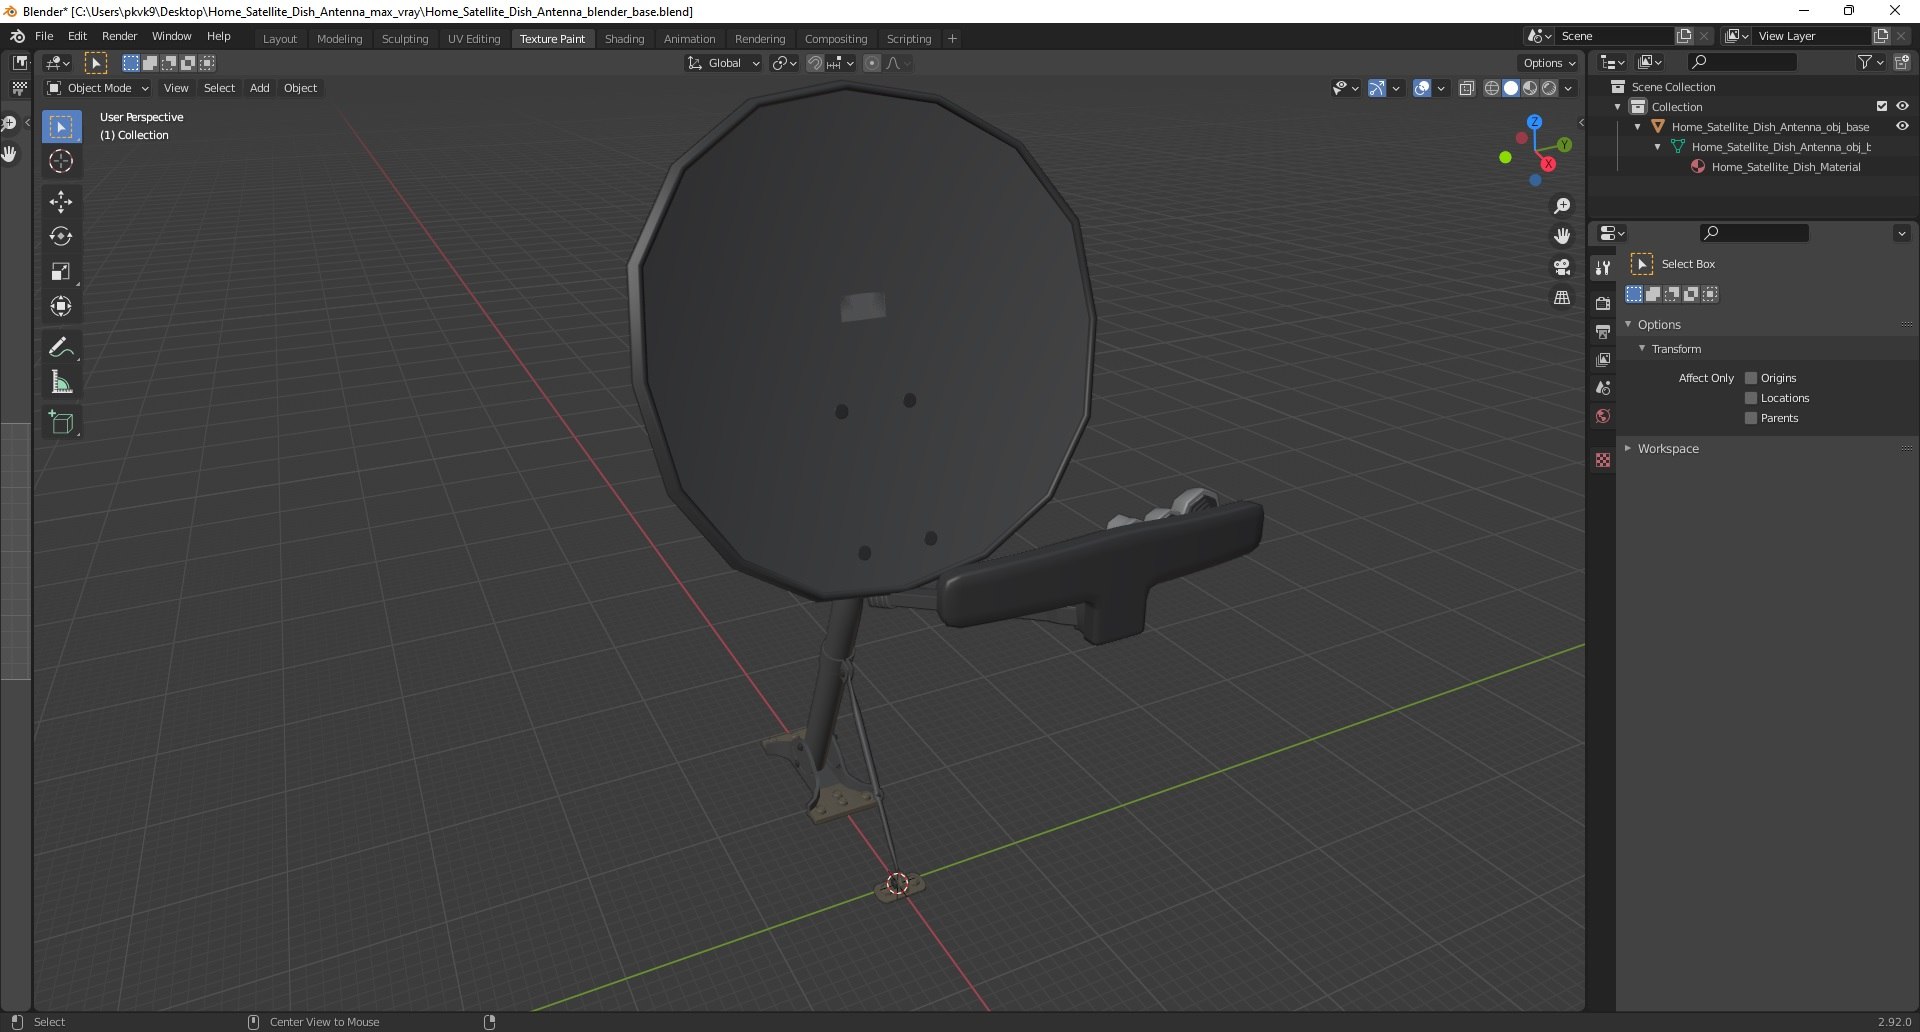Click the new collection button in outliner

[x=1902, y=62]
